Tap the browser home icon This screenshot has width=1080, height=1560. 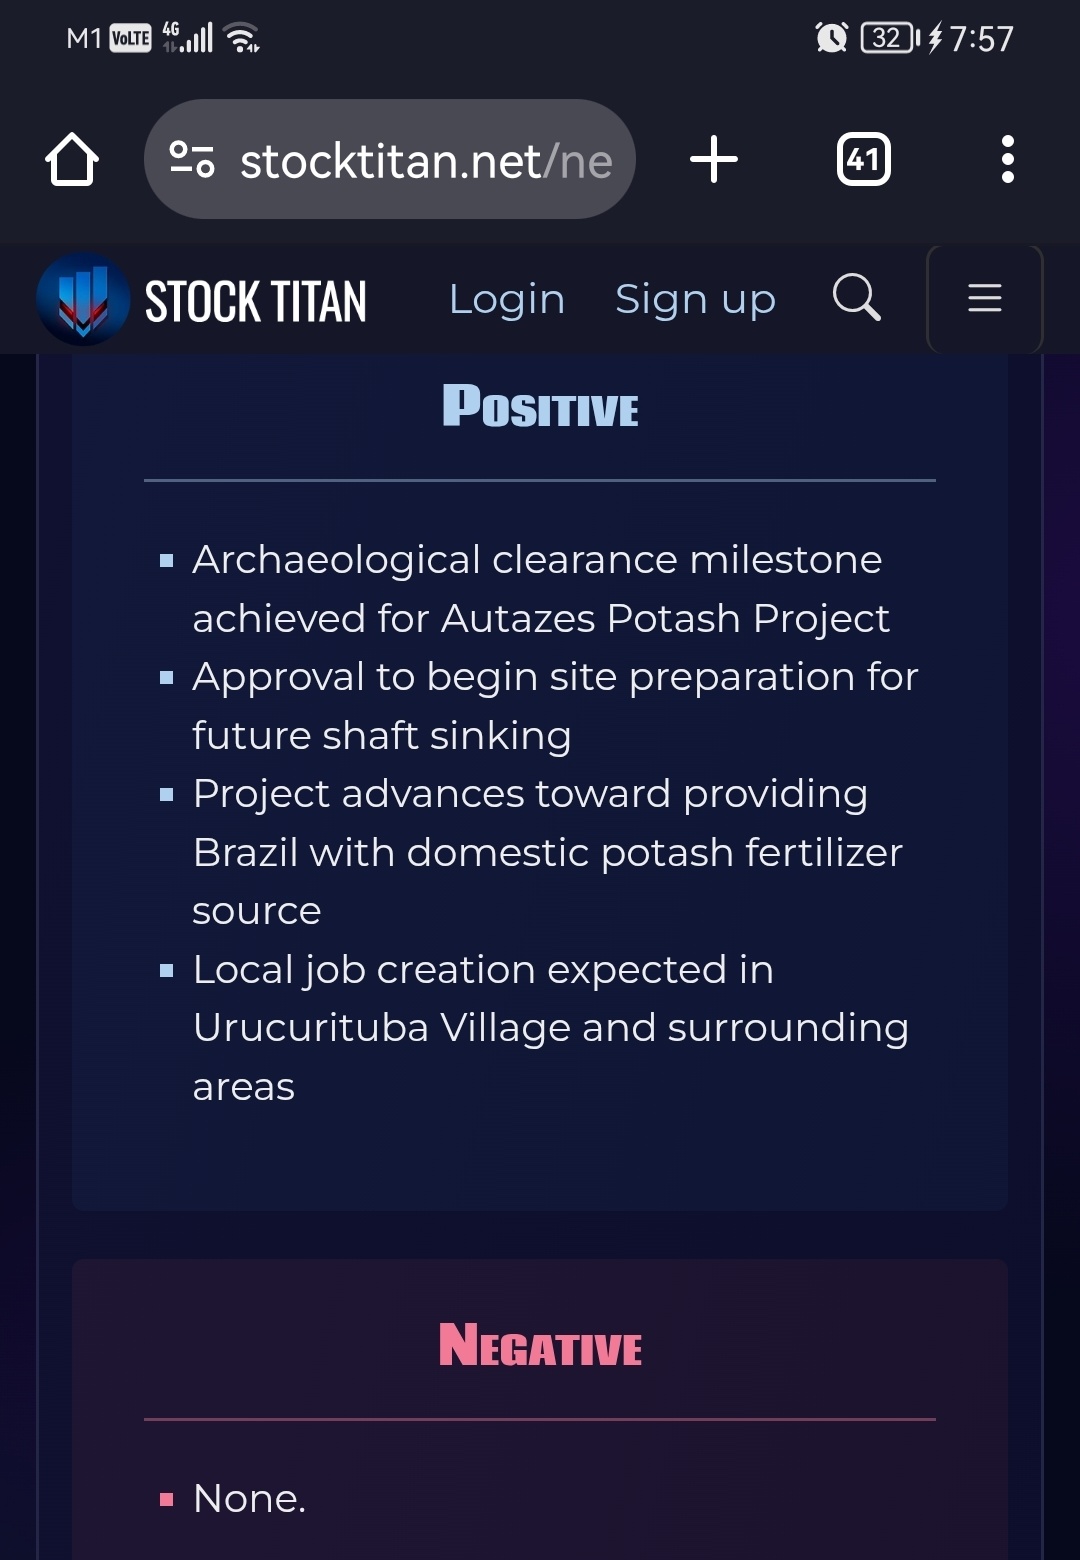[72, 159]
